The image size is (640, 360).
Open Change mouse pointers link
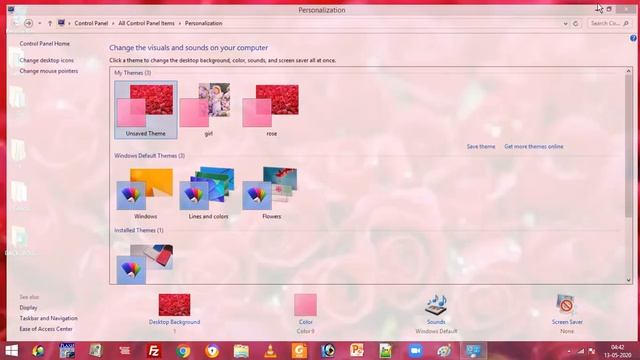coord(49,71)
